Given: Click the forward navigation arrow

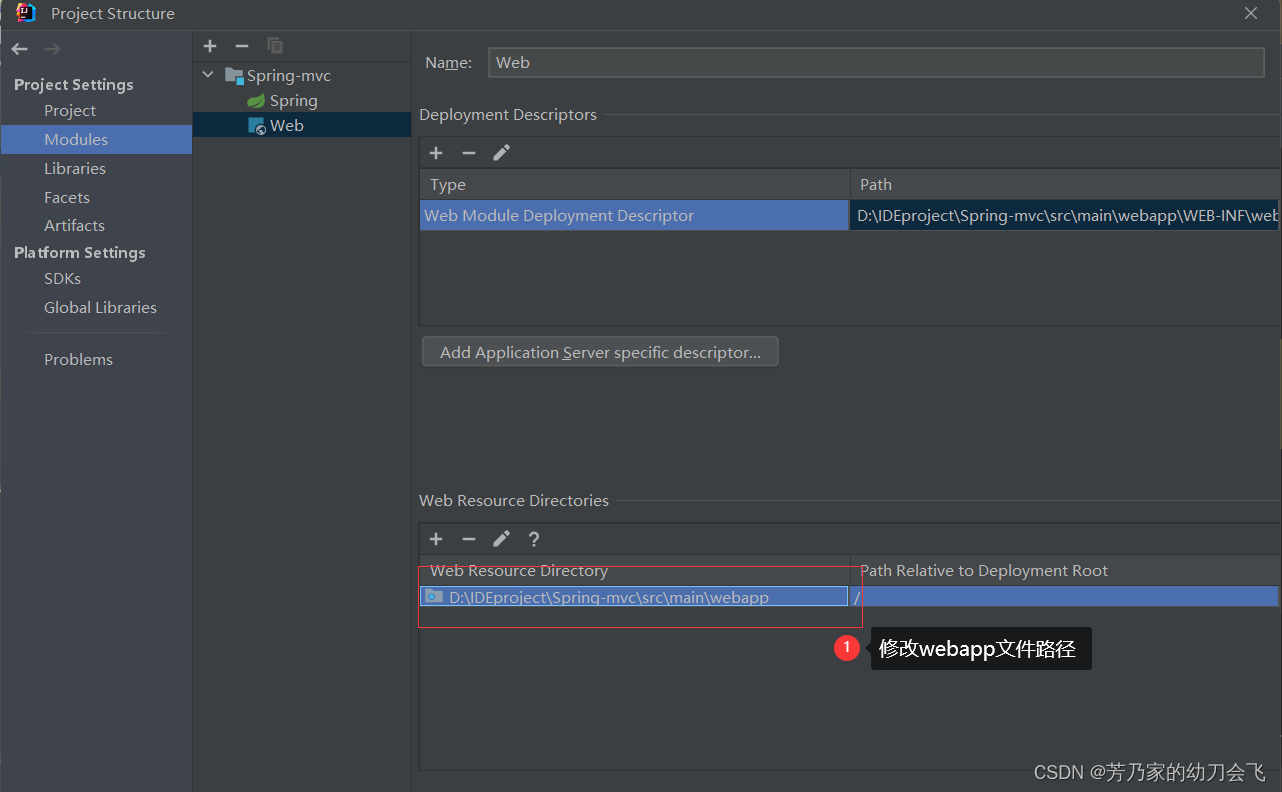Looking at the screenshot, I should click(x=52, y=49).
